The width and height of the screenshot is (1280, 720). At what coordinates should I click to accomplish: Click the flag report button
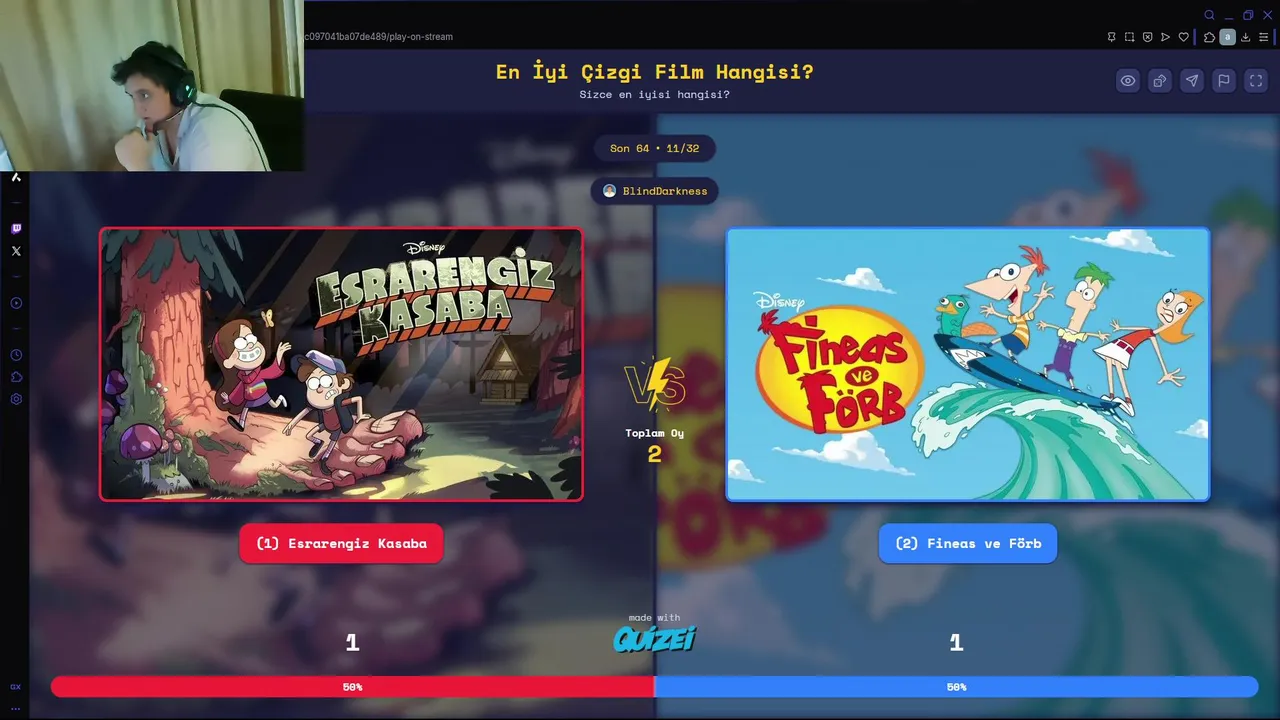(x=1224, y=81)
